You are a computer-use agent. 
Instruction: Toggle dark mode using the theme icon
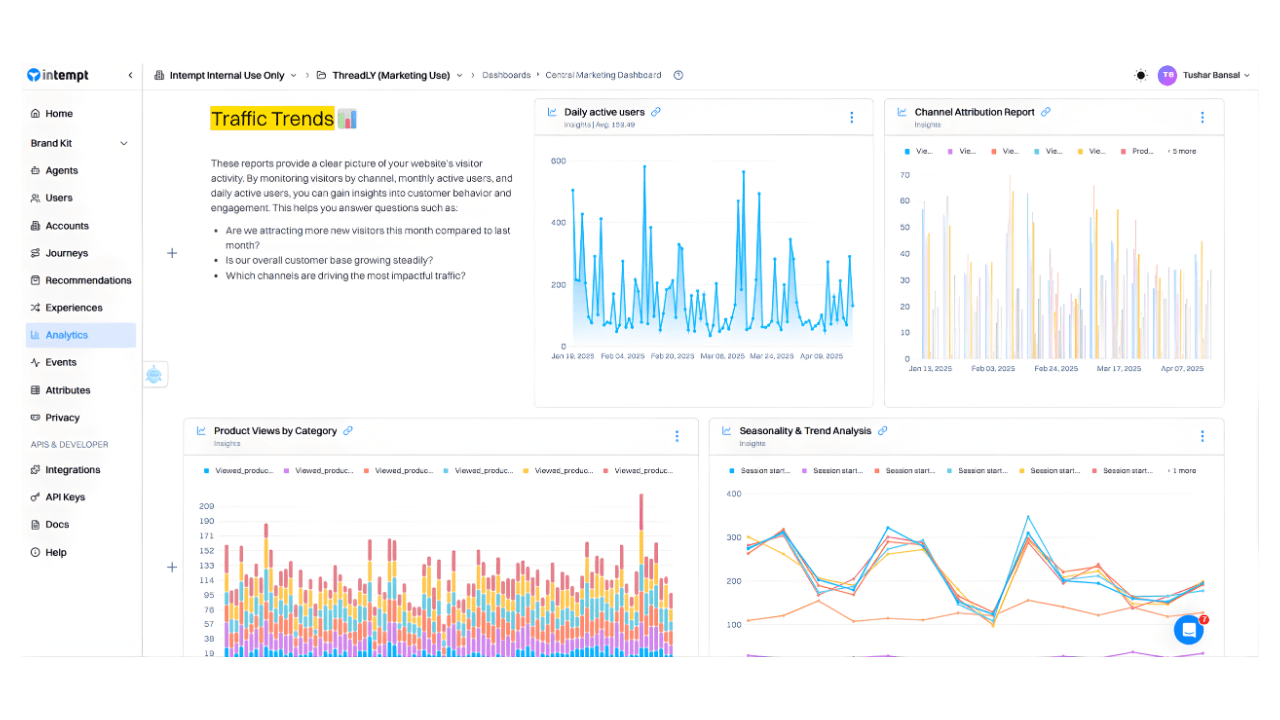1140,75
